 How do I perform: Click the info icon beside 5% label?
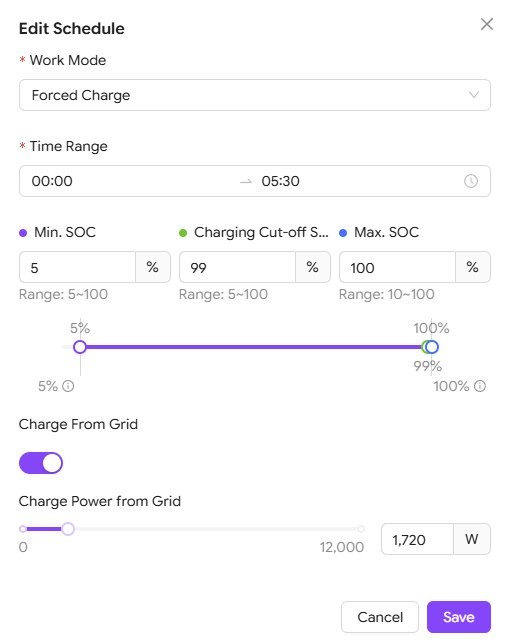pos(68,386)
